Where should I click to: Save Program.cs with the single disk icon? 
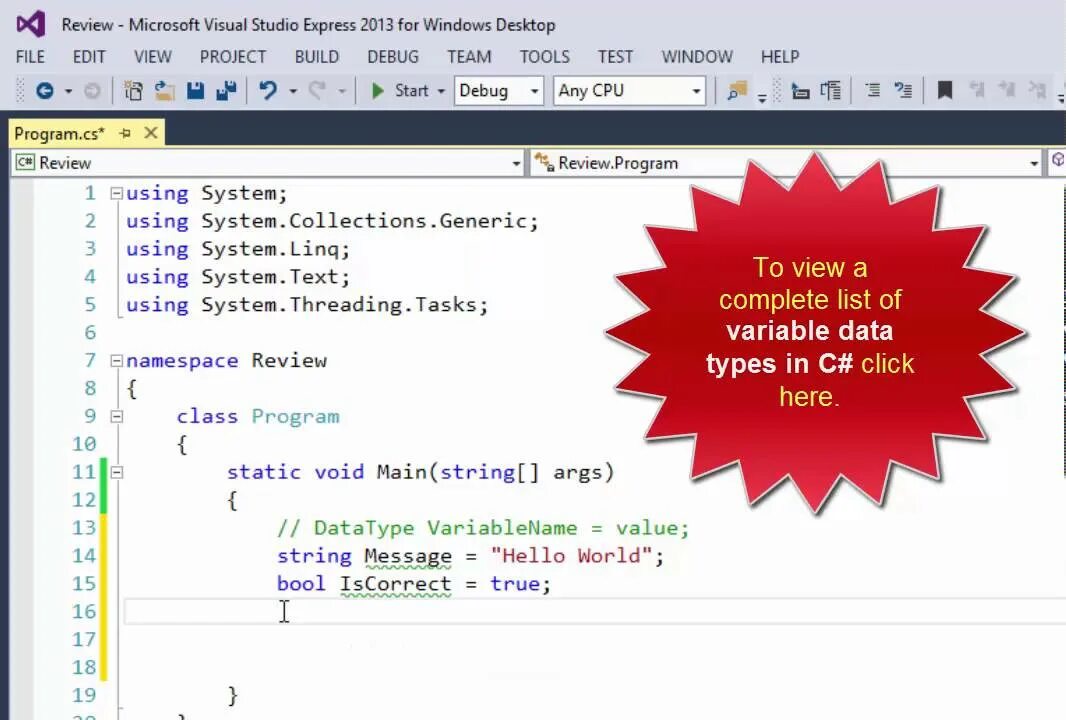[x=195, y=90]
